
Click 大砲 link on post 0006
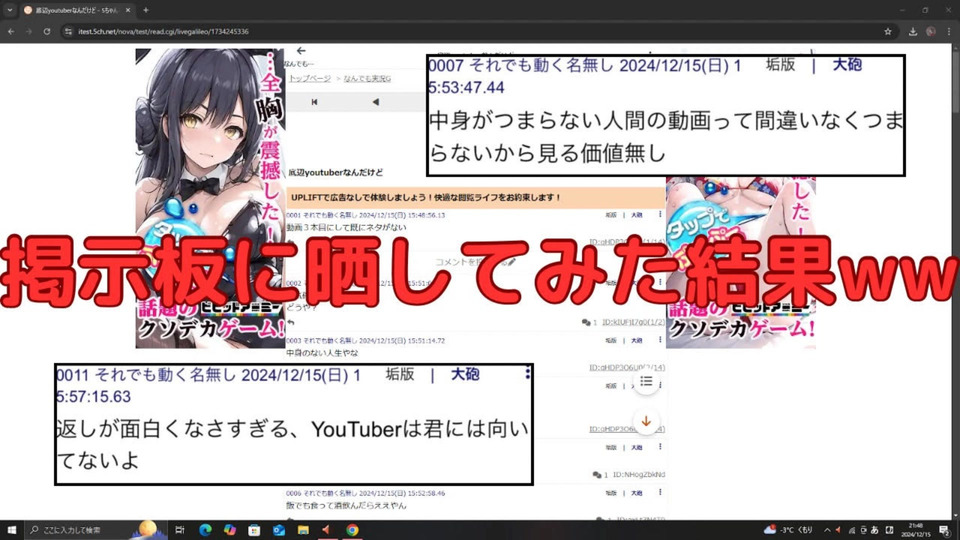pos(637,493)
